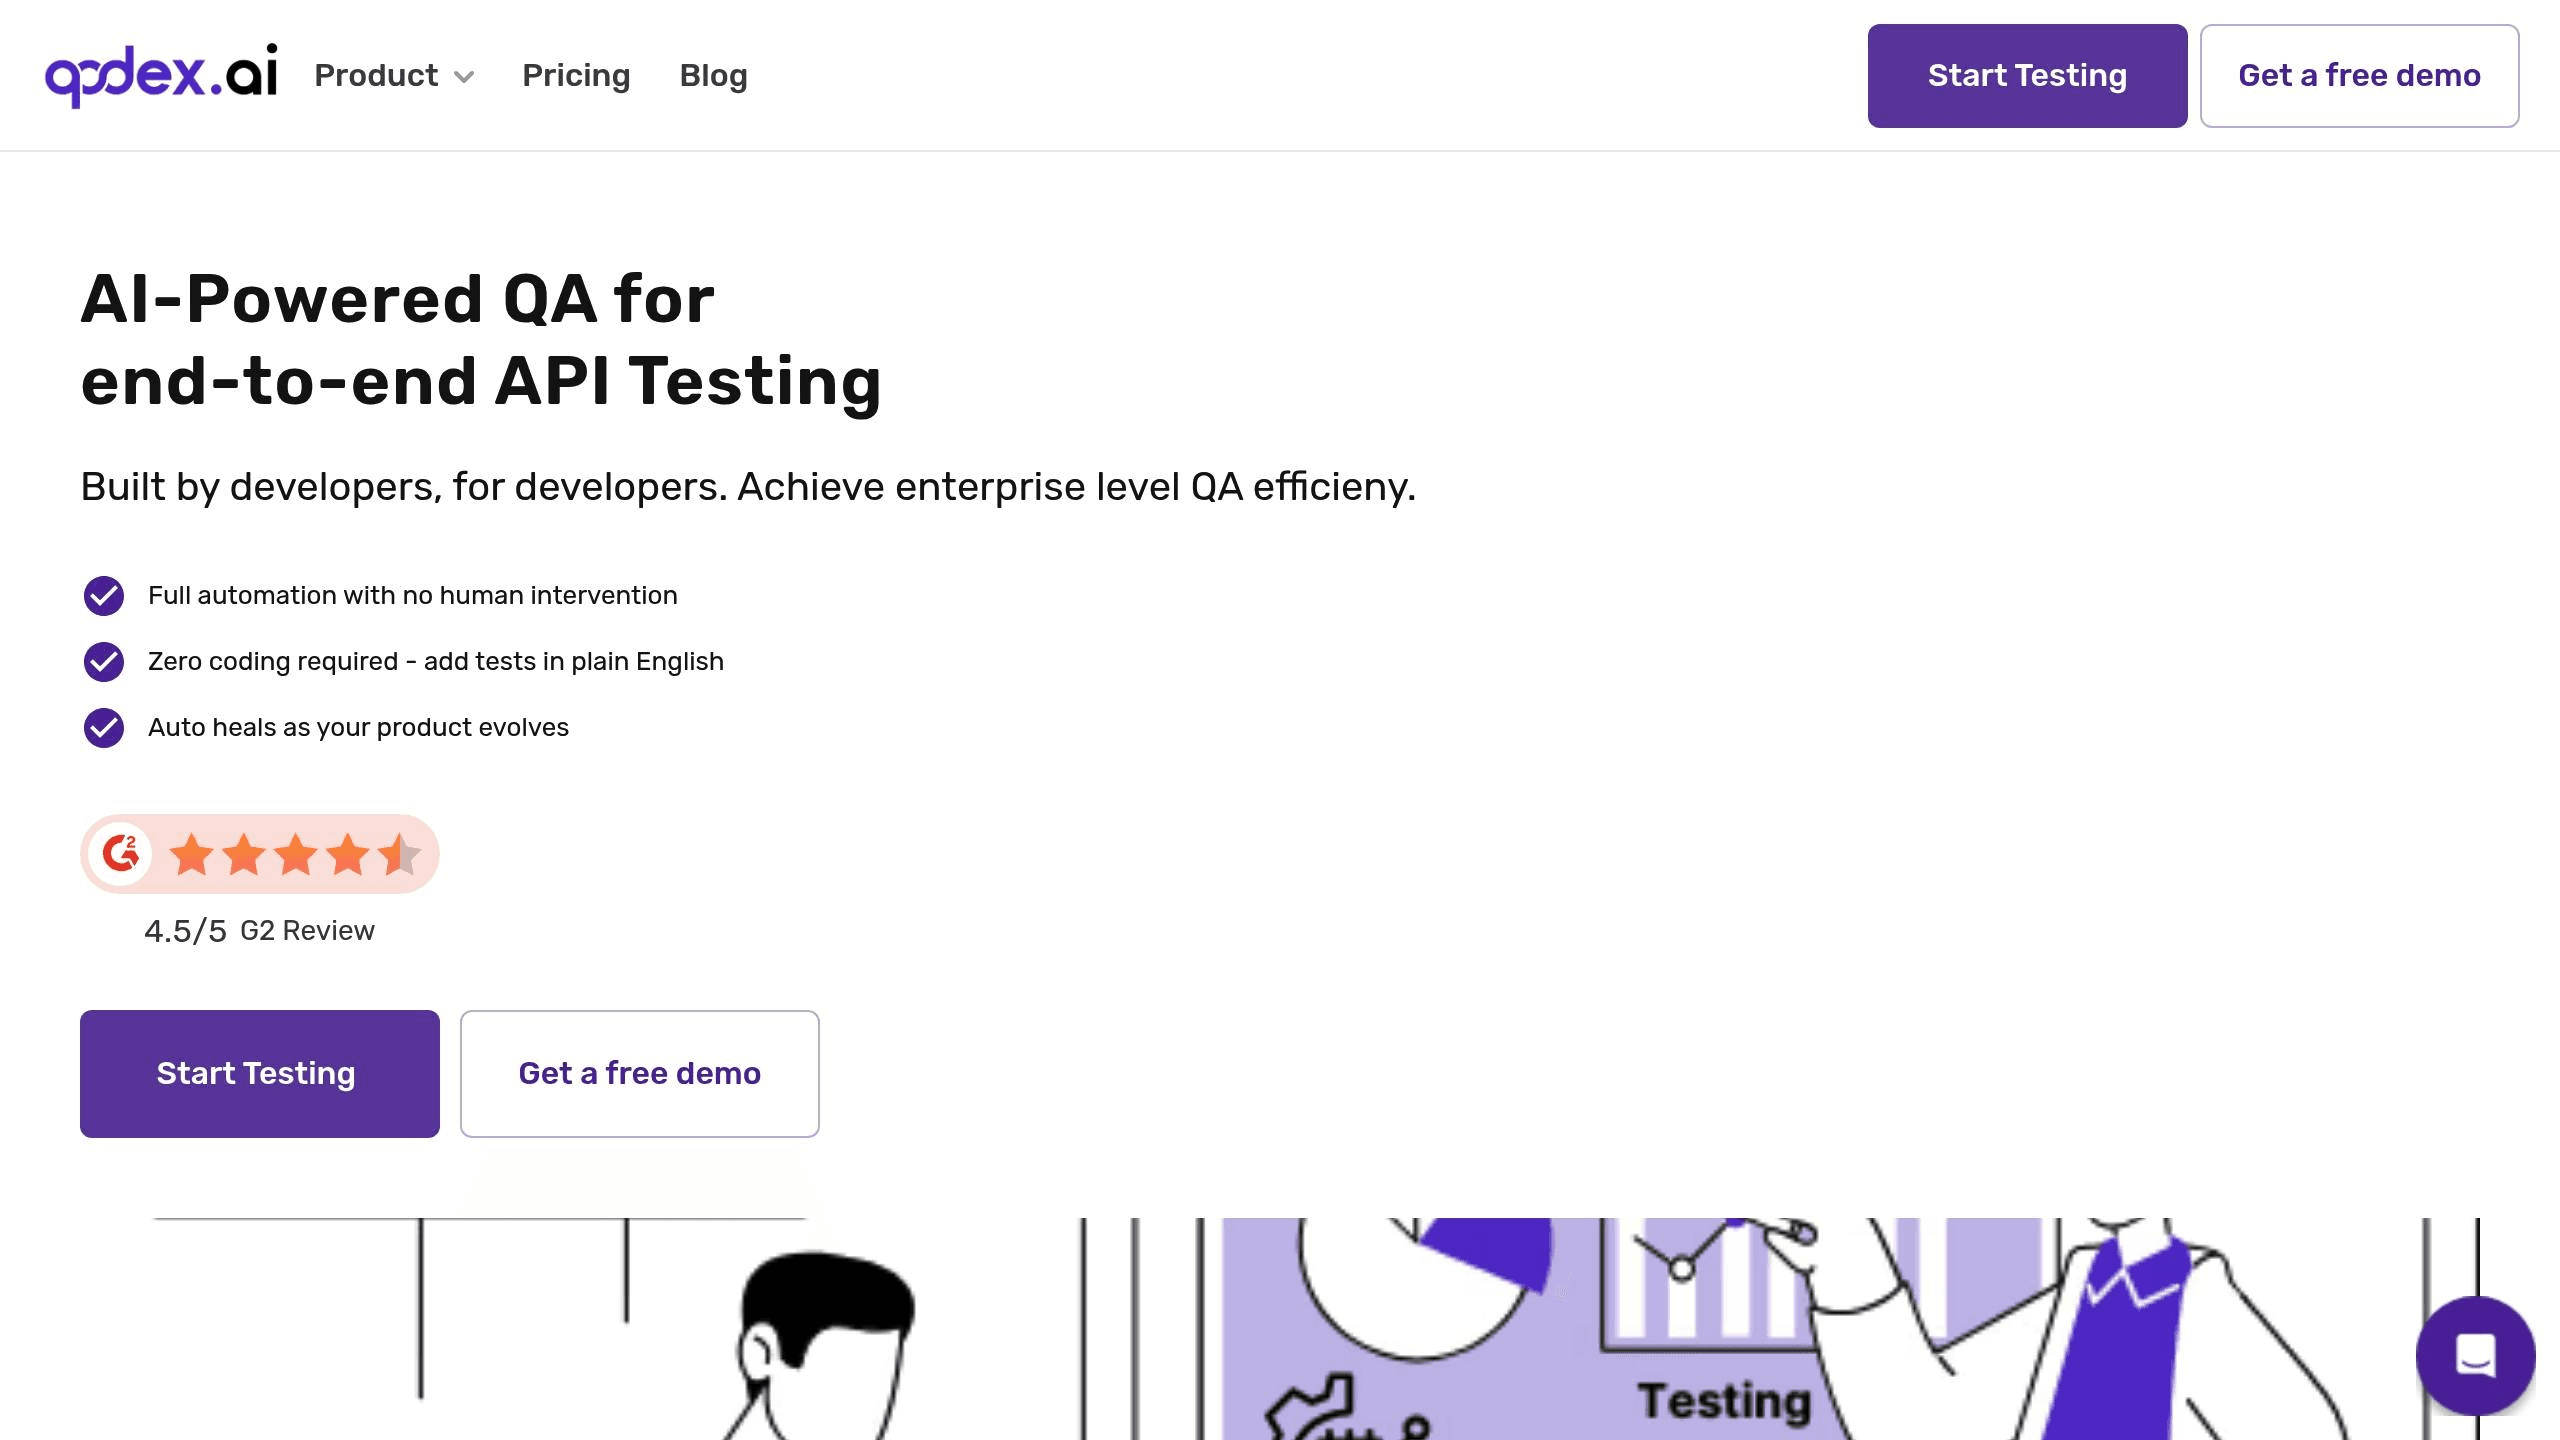Screen dimensions: 2560x1440
Task: Open the qodex.ai logo homepage
Action: pos(161,75)
